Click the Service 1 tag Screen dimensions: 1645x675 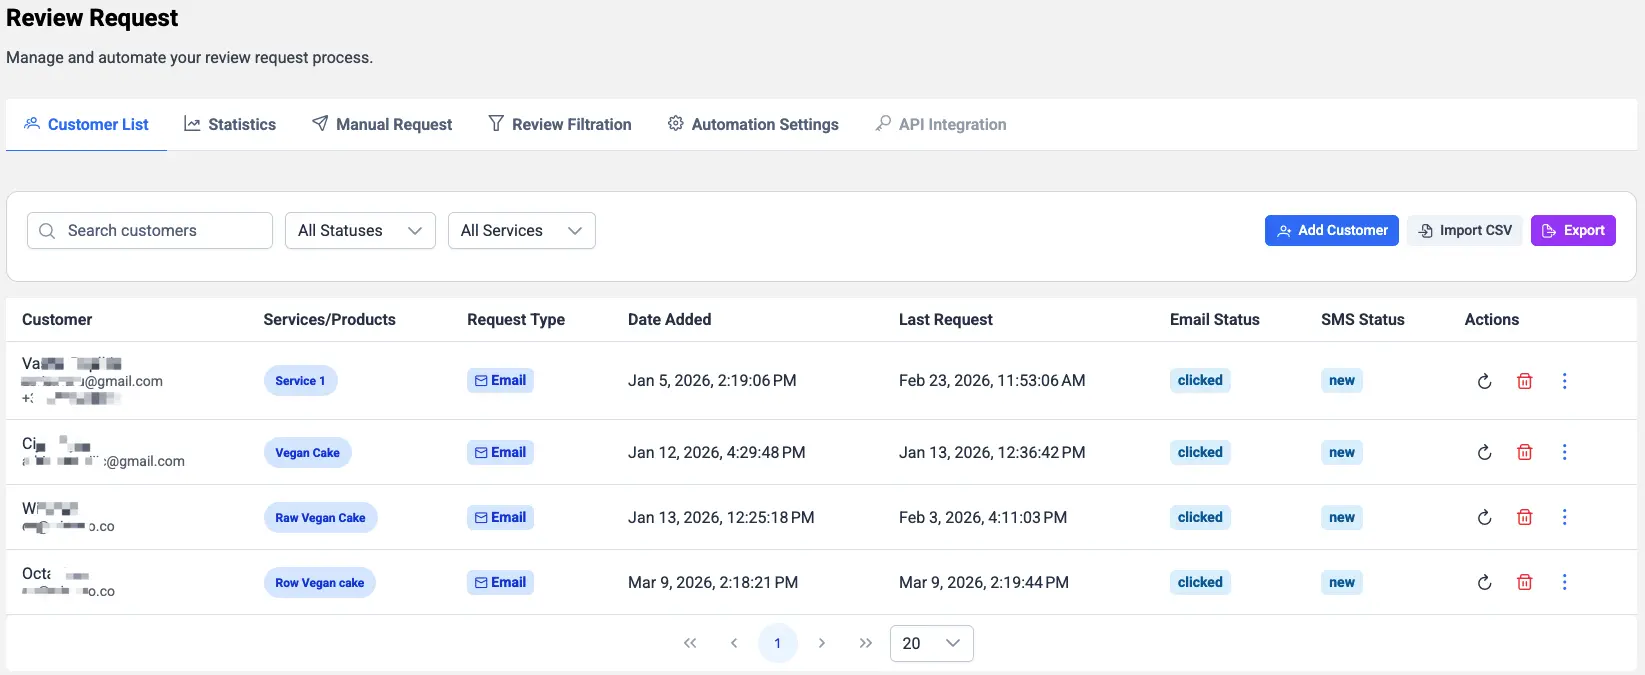click(x=301, y=381)
